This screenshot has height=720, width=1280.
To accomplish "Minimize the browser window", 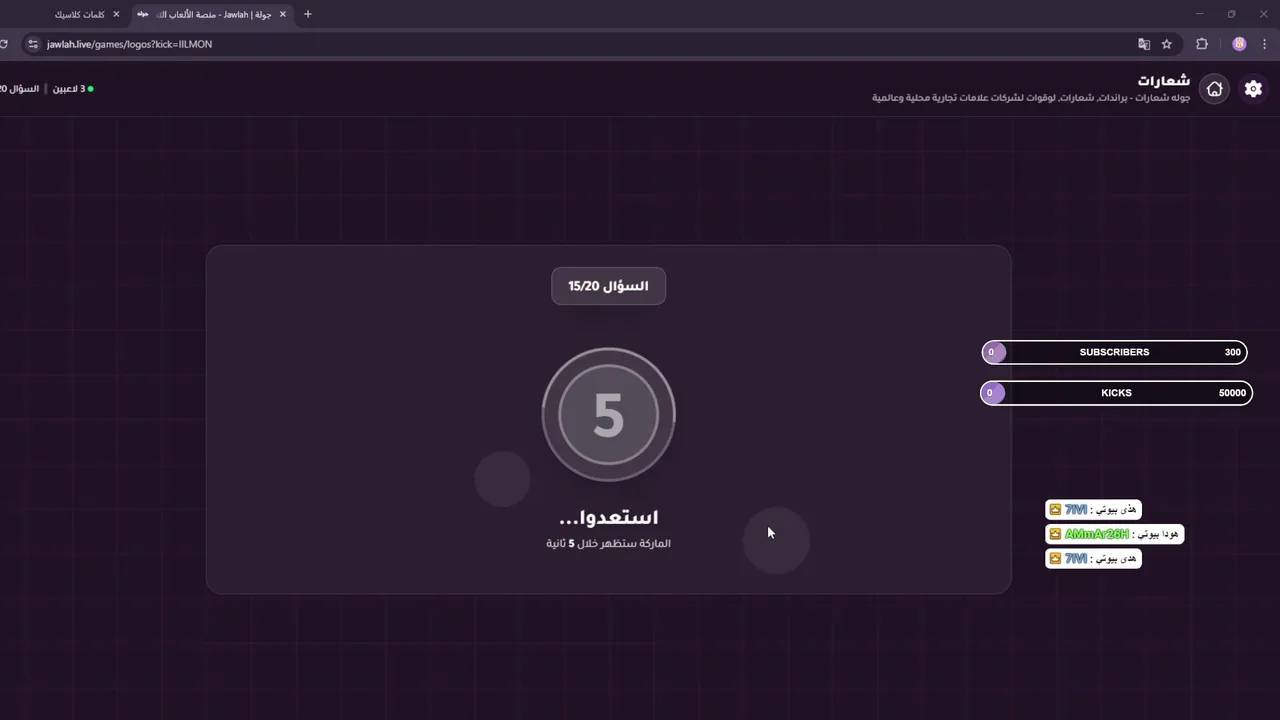I will [1200, 14].
